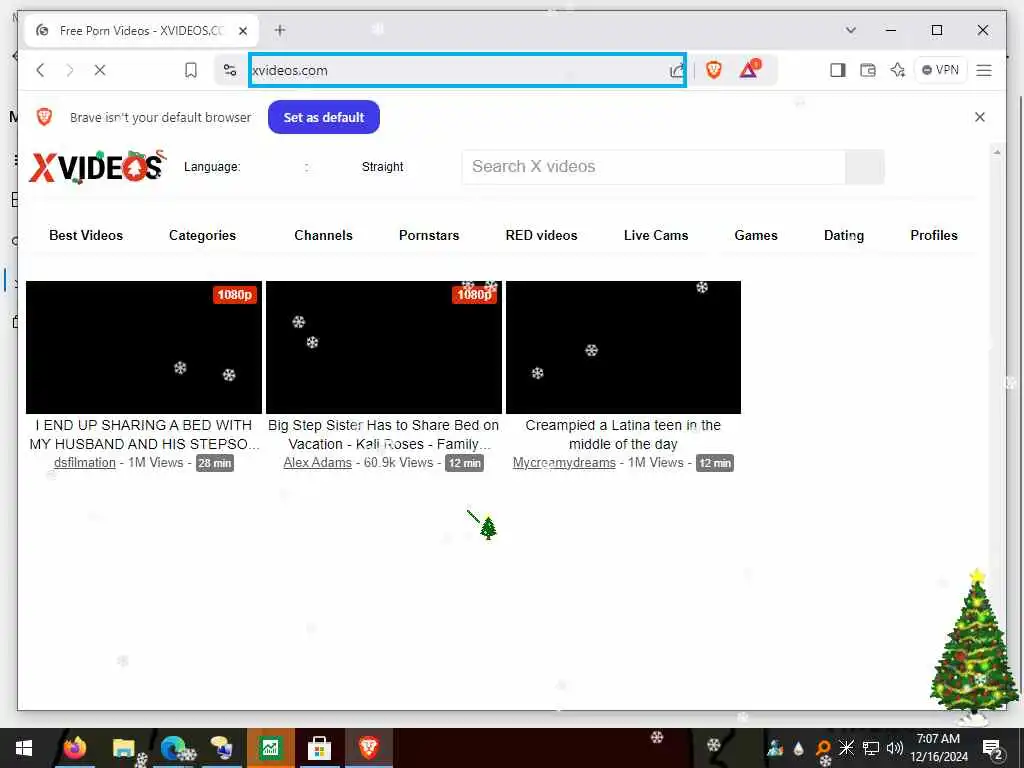Open the thumbnail above the Mycreamydreams link
This screenshot has height=768, width=1024.
pyautogui.click(x=624, y=347)
